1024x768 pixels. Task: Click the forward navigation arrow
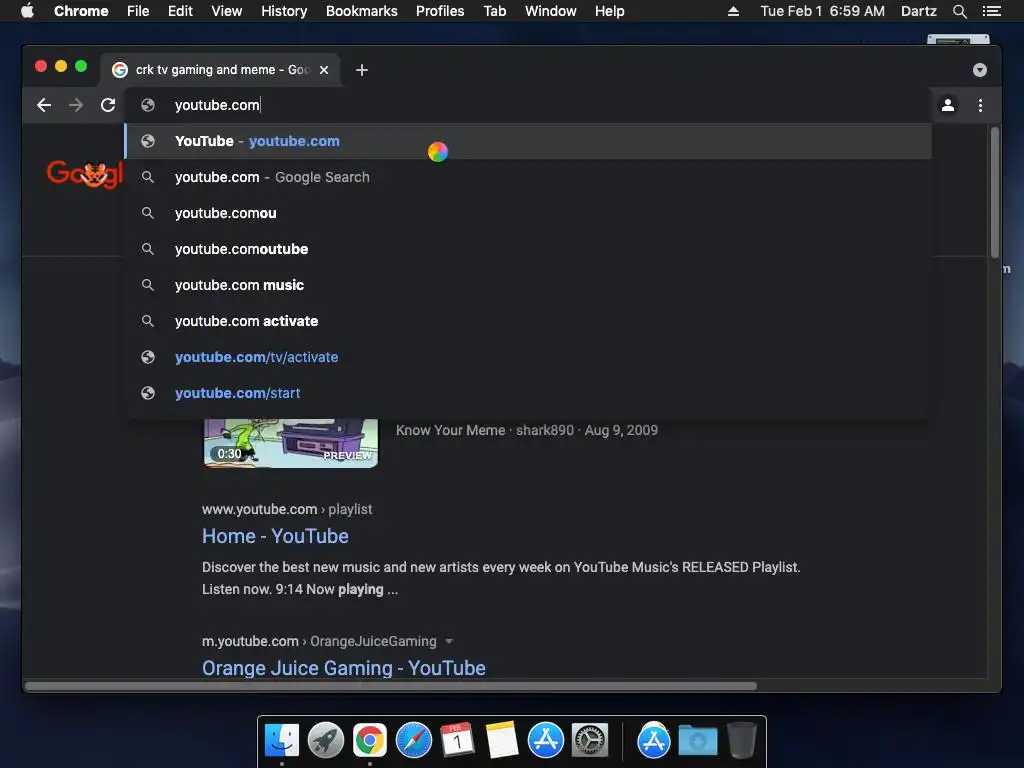[x=76, y=105]
